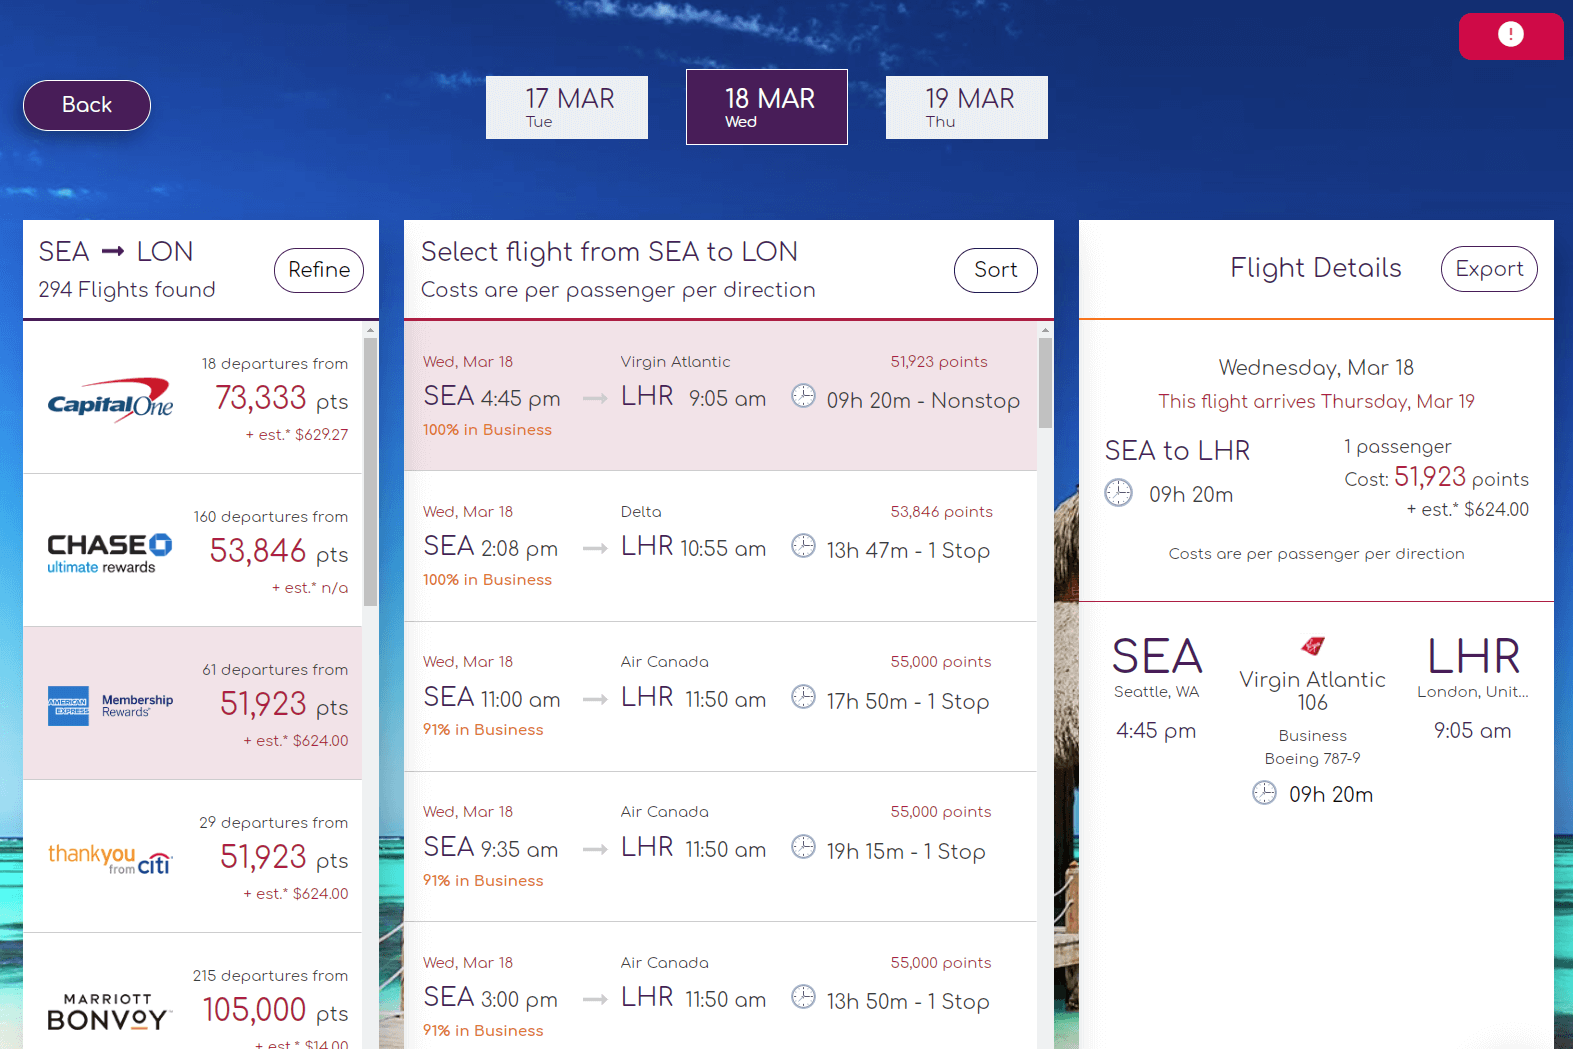Click the Capital One logo
The width and height of the screenshot is (1573, 1049).
point(110,401)
